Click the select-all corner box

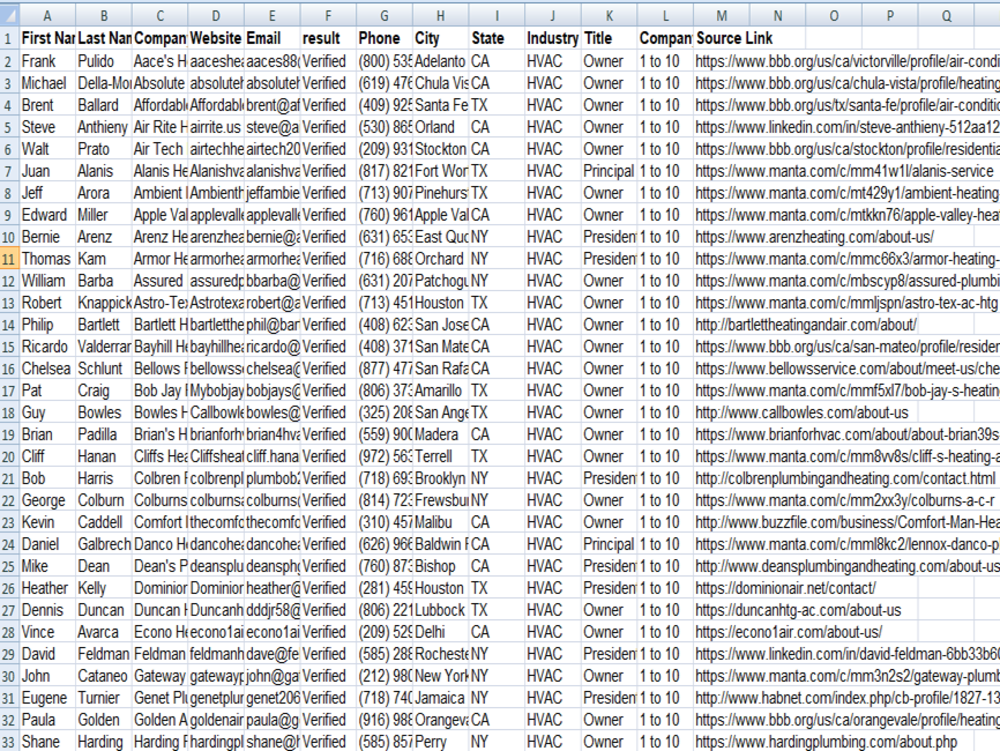(10, 16)
